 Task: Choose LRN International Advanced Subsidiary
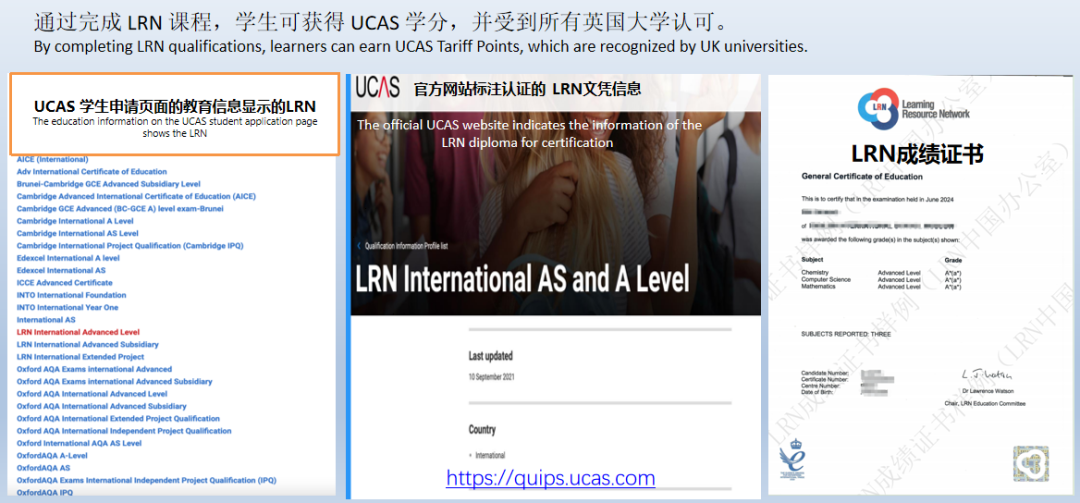click(87, 345)
